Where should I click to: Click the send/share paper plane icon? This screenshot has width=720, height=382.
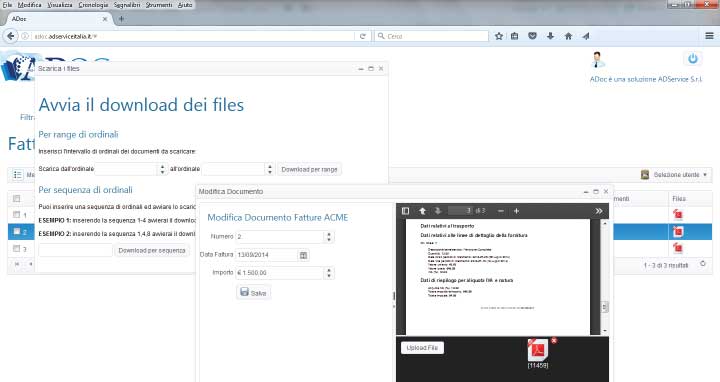point(586,36)
